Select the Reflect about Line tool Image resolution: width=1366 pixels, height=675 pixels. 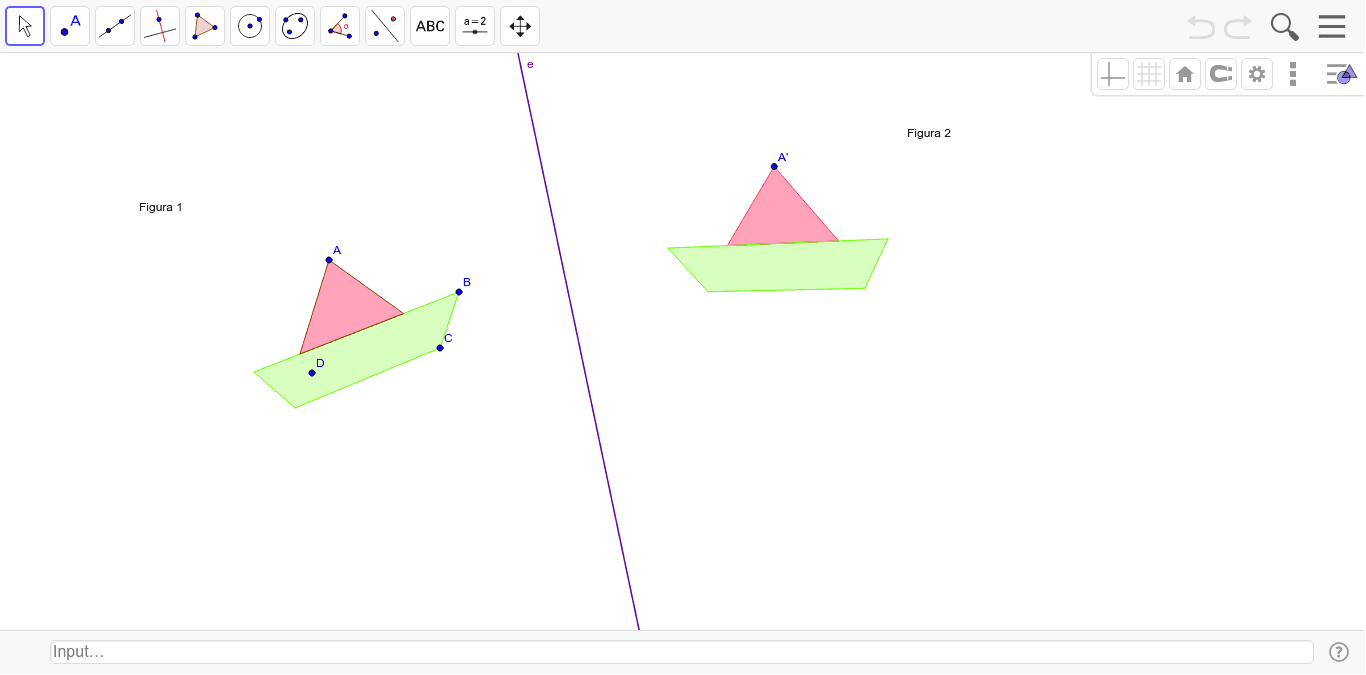point(385,26)
